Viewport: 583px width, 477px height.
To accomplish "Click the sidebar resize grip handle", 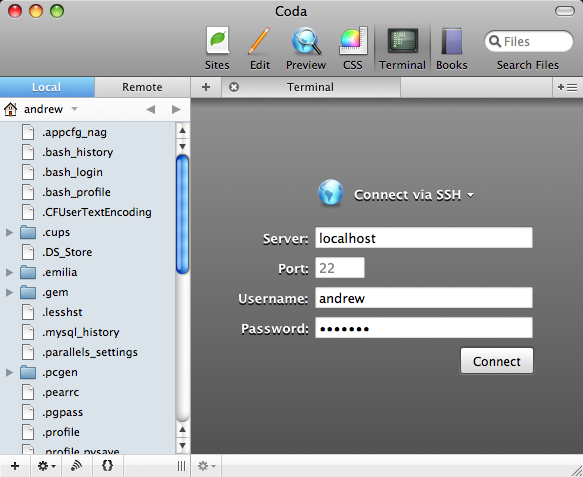I will (x=181, y=466).
